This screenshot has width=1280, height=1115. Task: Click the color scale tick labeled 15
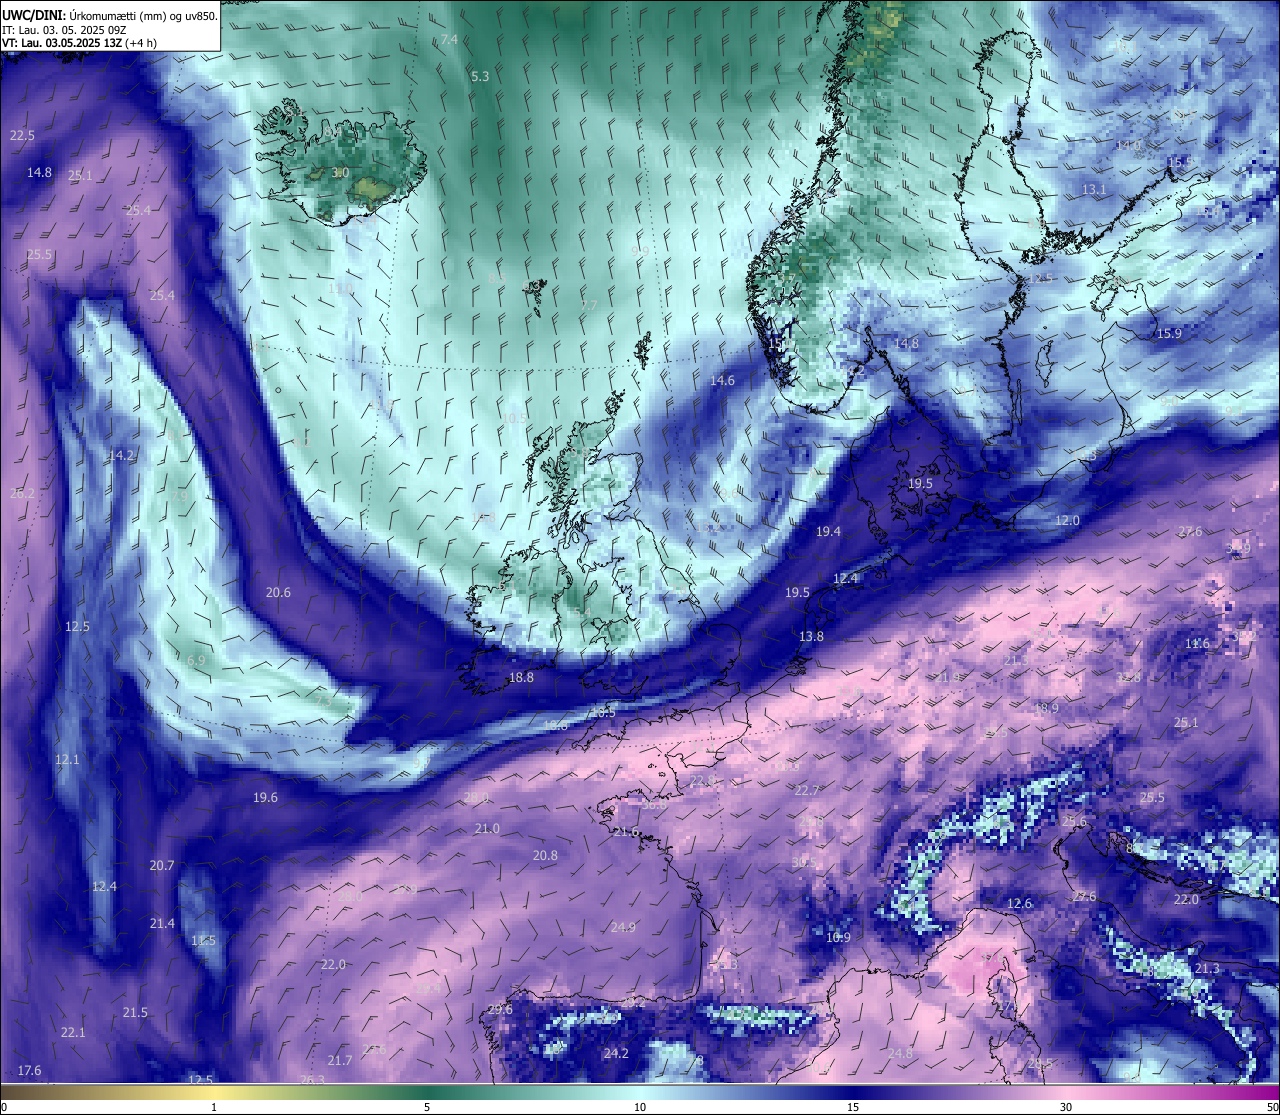click(x=853, y=1107)
